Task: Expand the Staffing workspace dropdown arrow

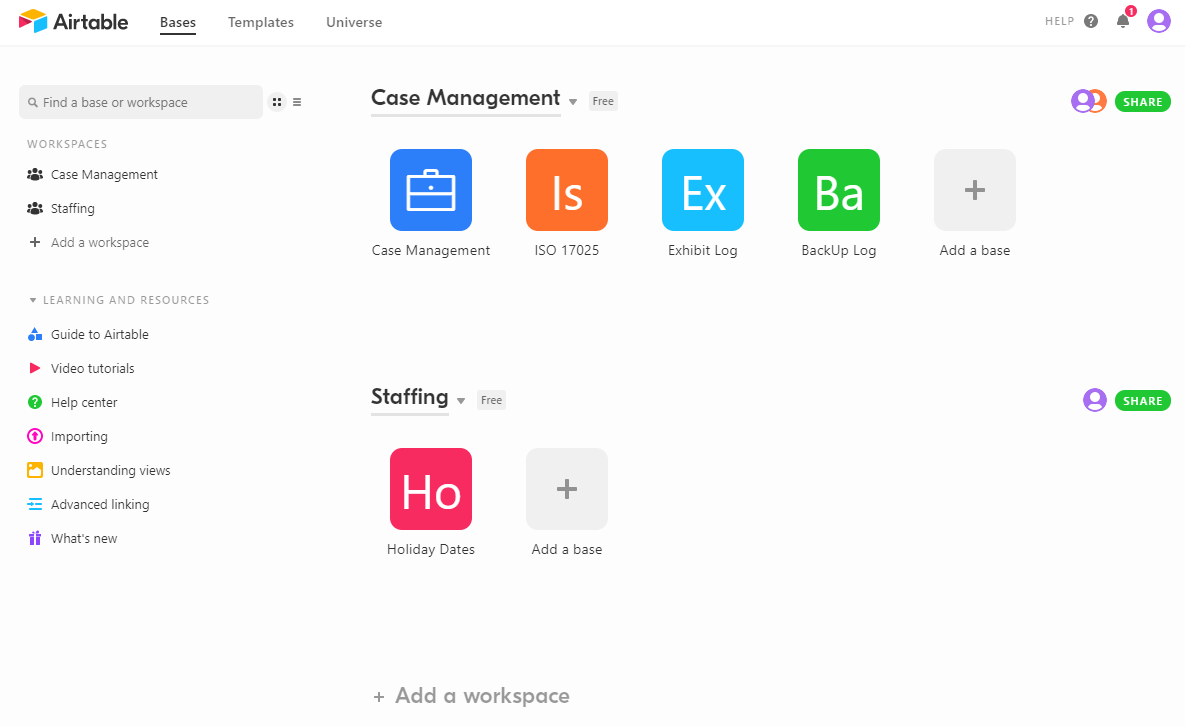Action: 461,401
